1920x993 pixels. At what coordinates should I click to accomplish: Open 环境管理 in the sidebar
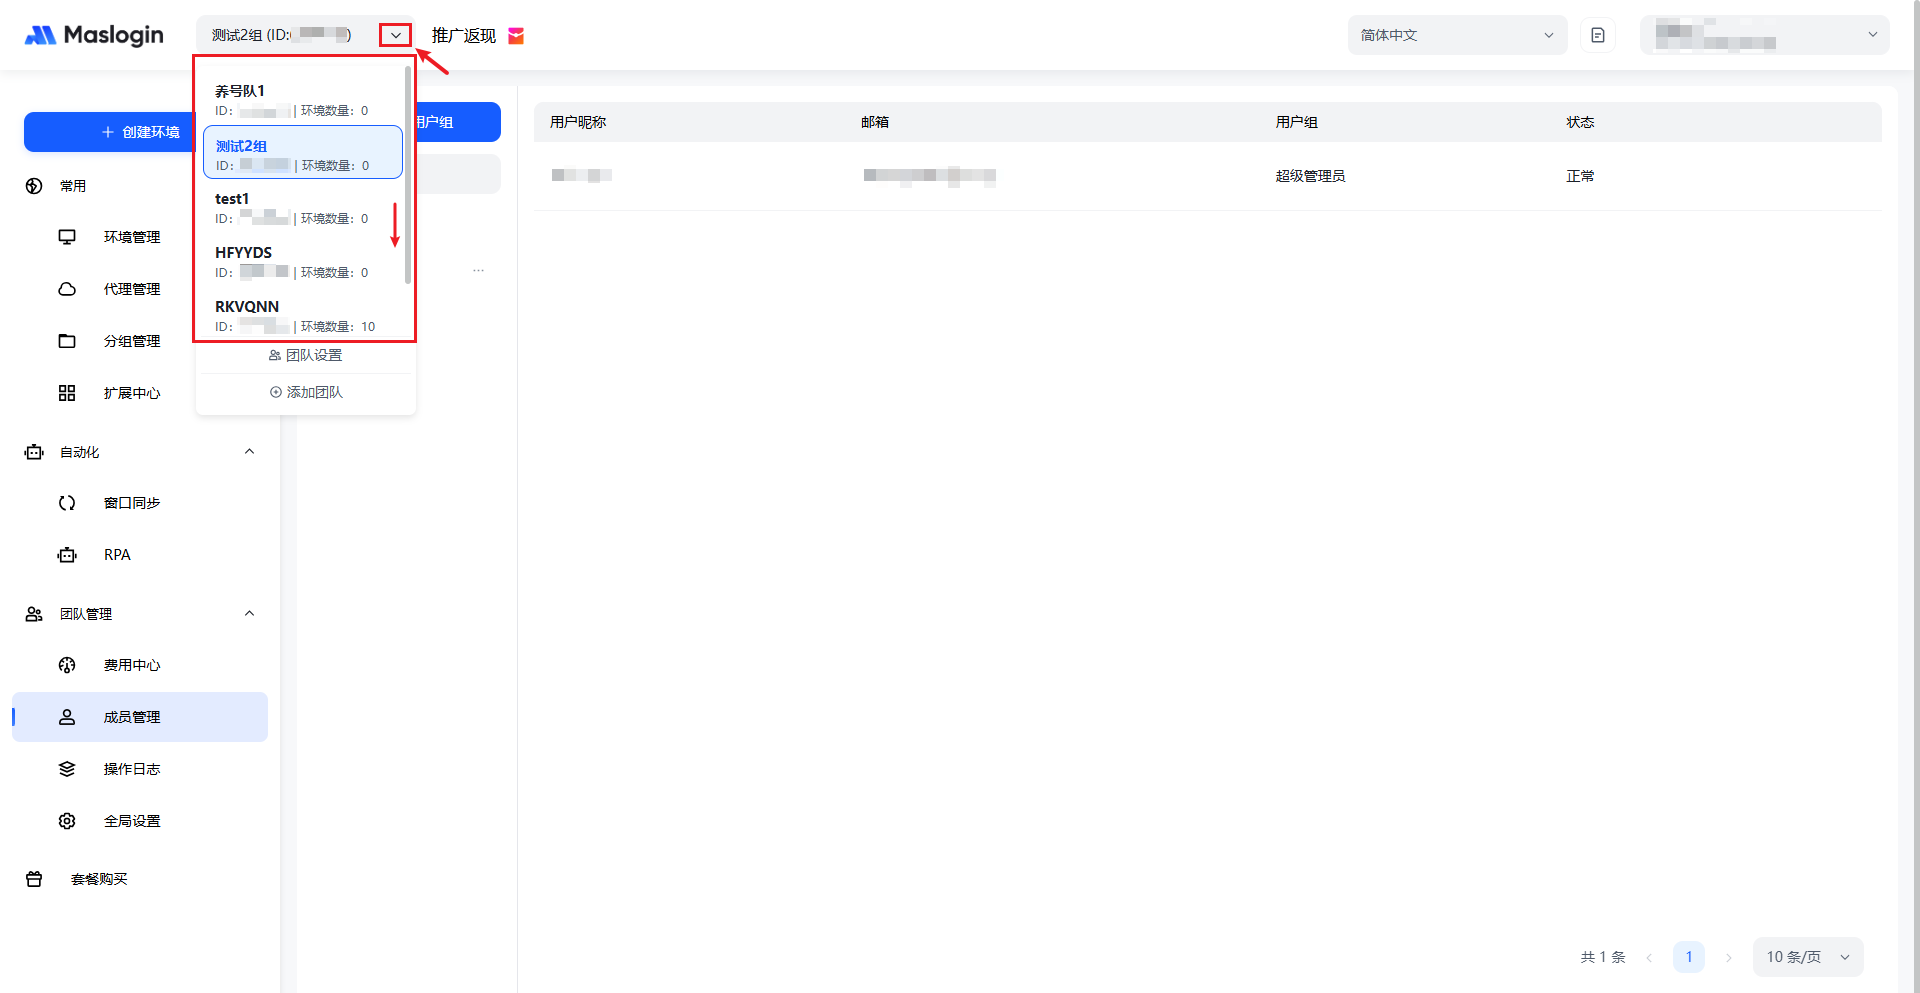[131, 237]
